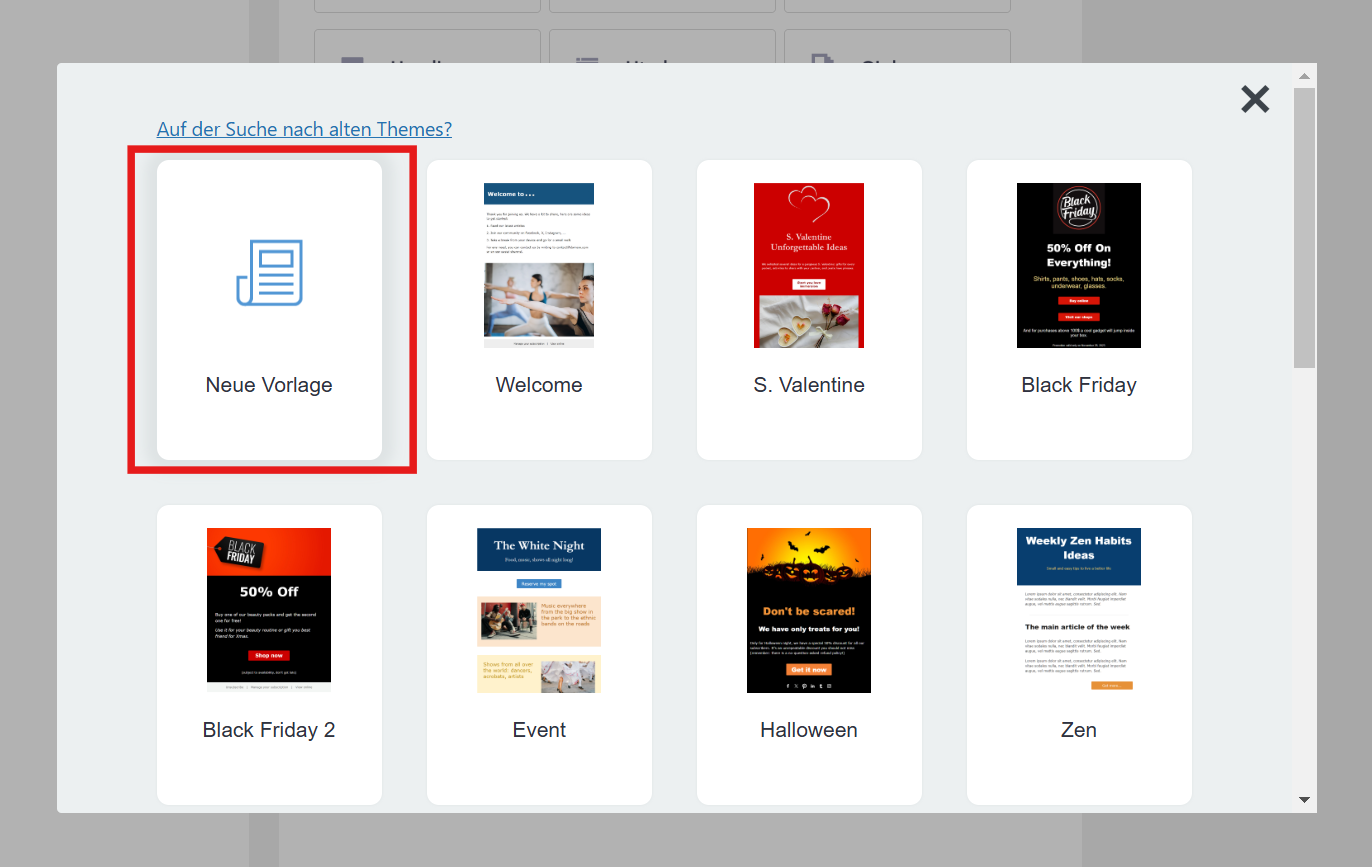
Task: Open 'Auf der Suche nach alten Themes?' link
Action: (304, 129)
